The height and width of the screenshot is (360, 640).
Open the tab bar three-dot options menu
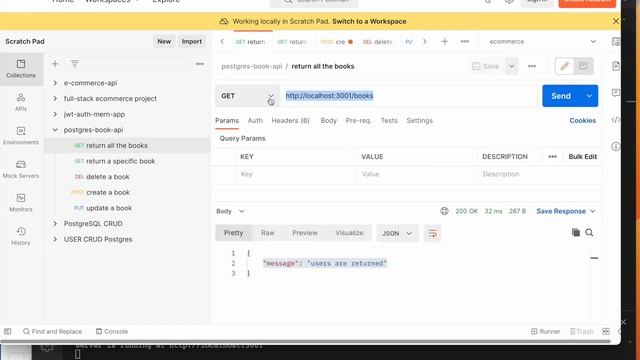click(x=465, y=41)
